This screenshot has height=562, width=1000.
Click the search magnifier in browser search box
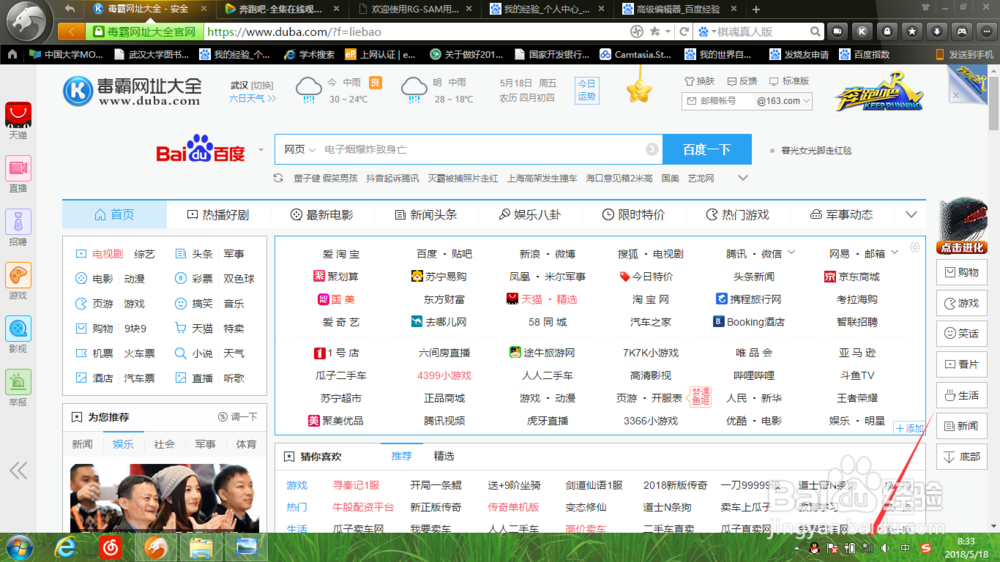(x=815, y=31)
